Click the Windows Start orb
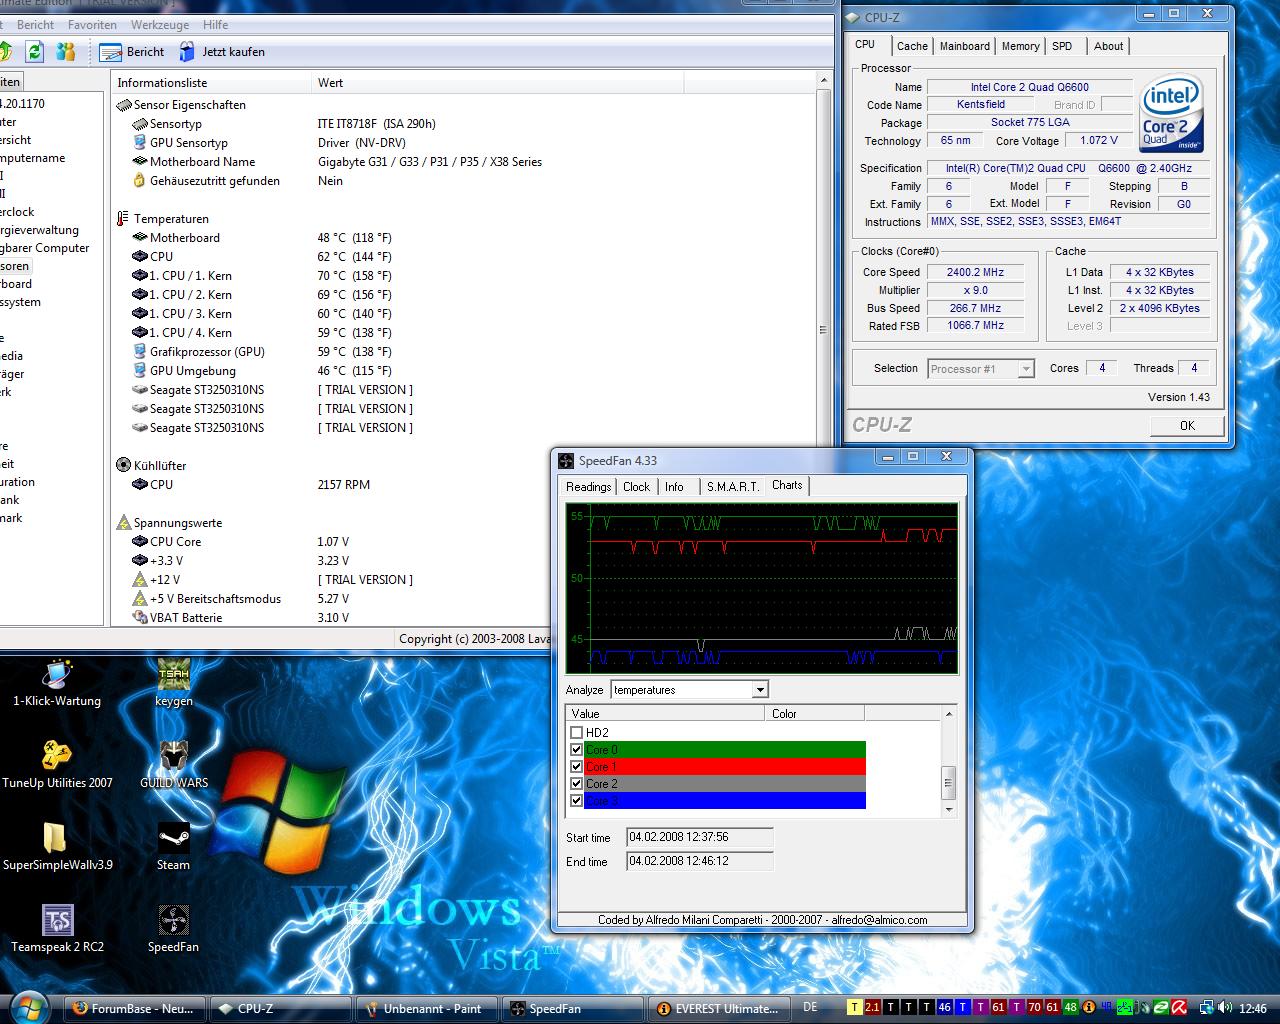The image size is (1280, 1024). click(x=27, y=1006)
